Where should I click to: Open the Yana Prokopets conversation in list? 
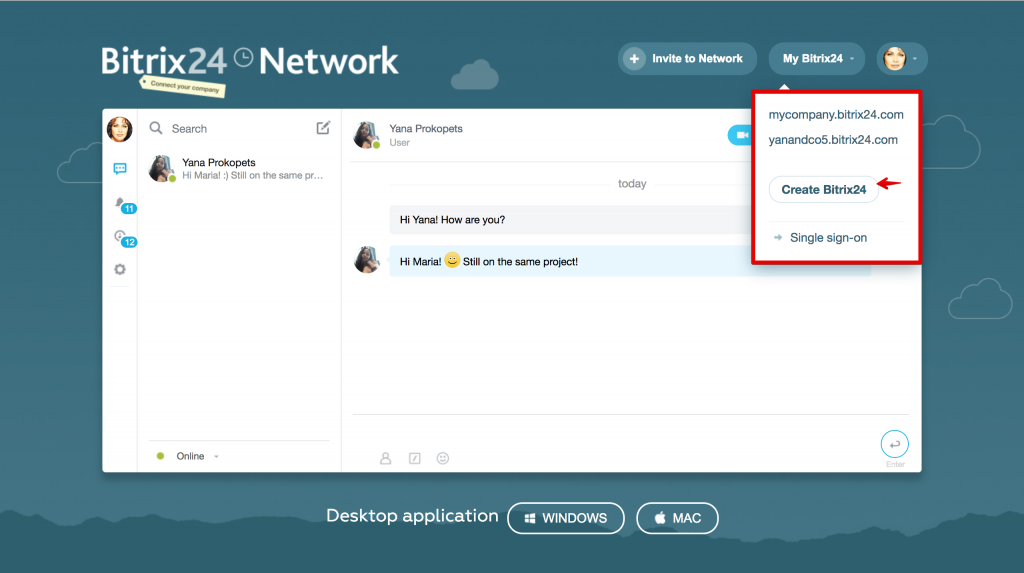tap(239, 169)
